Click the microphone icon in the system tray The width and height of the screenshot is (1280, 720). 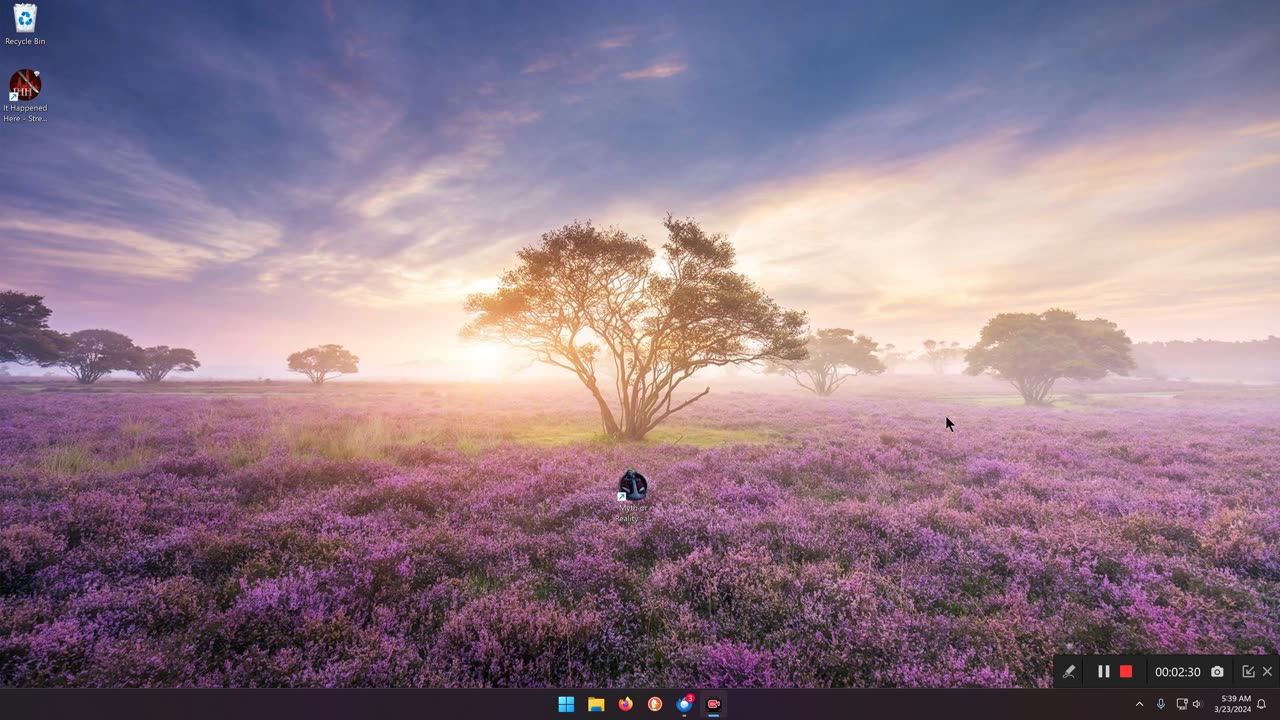[1161, 704]
